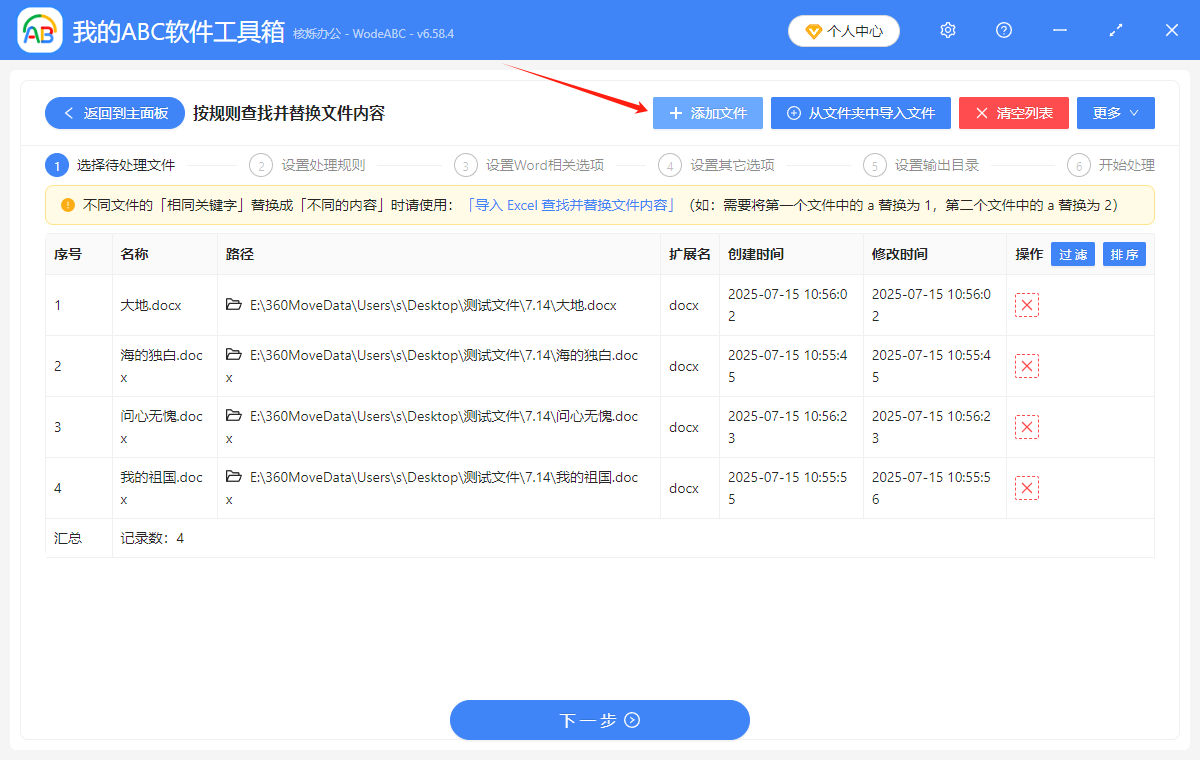Open the 过滤 filter option
1200x760 pixels.
point(1072,254)
